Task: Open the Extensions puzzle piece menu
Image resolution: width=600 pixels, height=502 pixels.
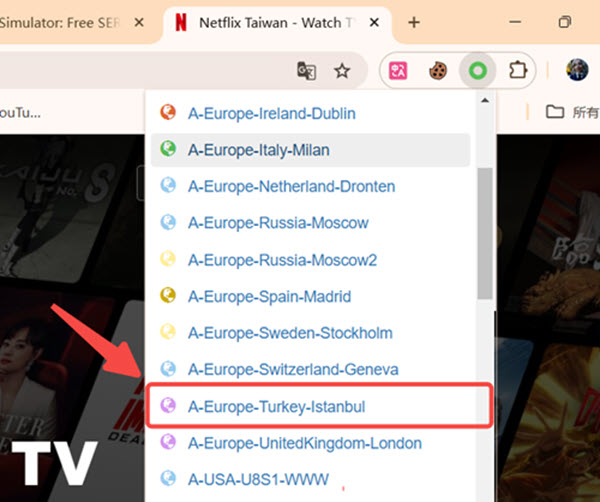Action: (x=518, y=70)
